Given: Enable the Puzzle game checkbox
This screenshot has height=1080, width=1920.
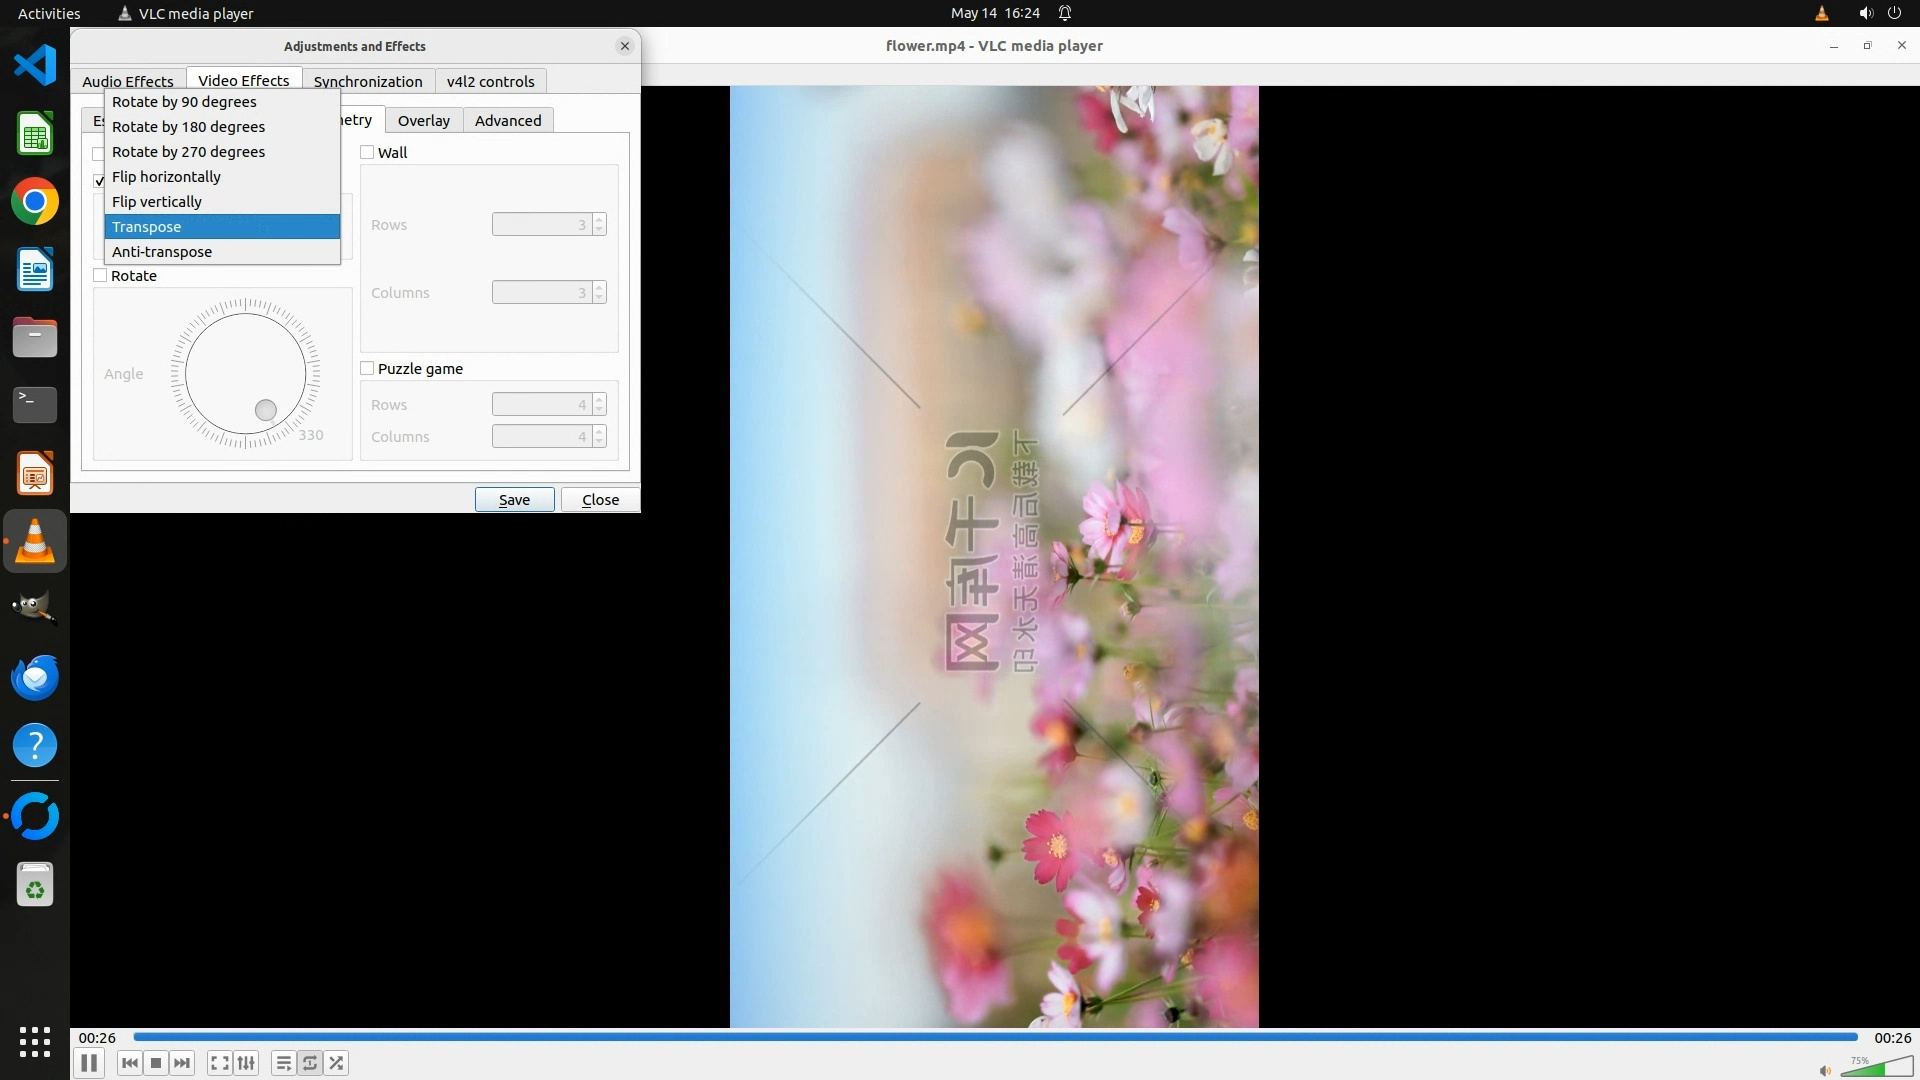Looking at the screenshot, I should coord(367,369).
